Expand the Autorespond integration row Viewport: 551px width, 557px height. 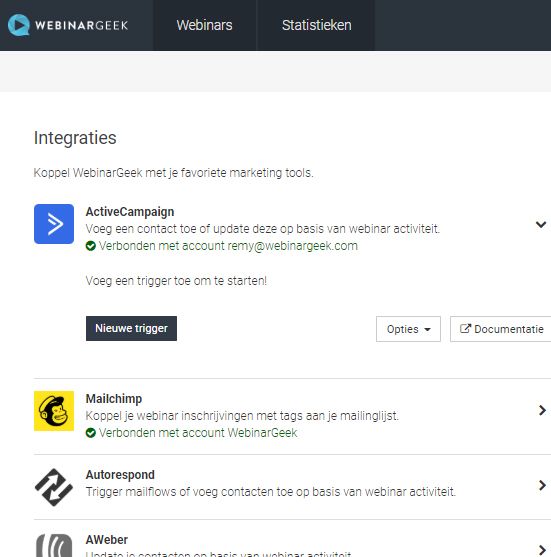tap(542, 485)
